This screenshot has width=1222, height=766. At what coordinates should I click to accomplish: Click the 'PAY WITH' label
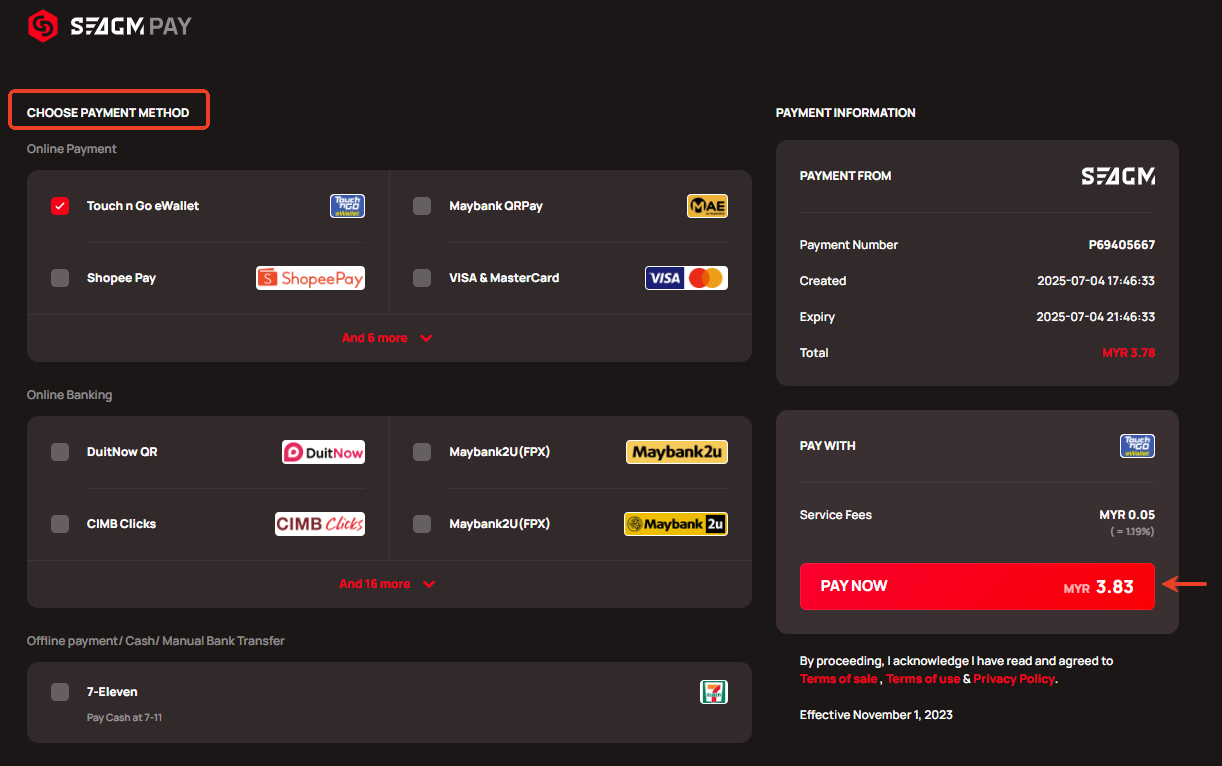828,446
